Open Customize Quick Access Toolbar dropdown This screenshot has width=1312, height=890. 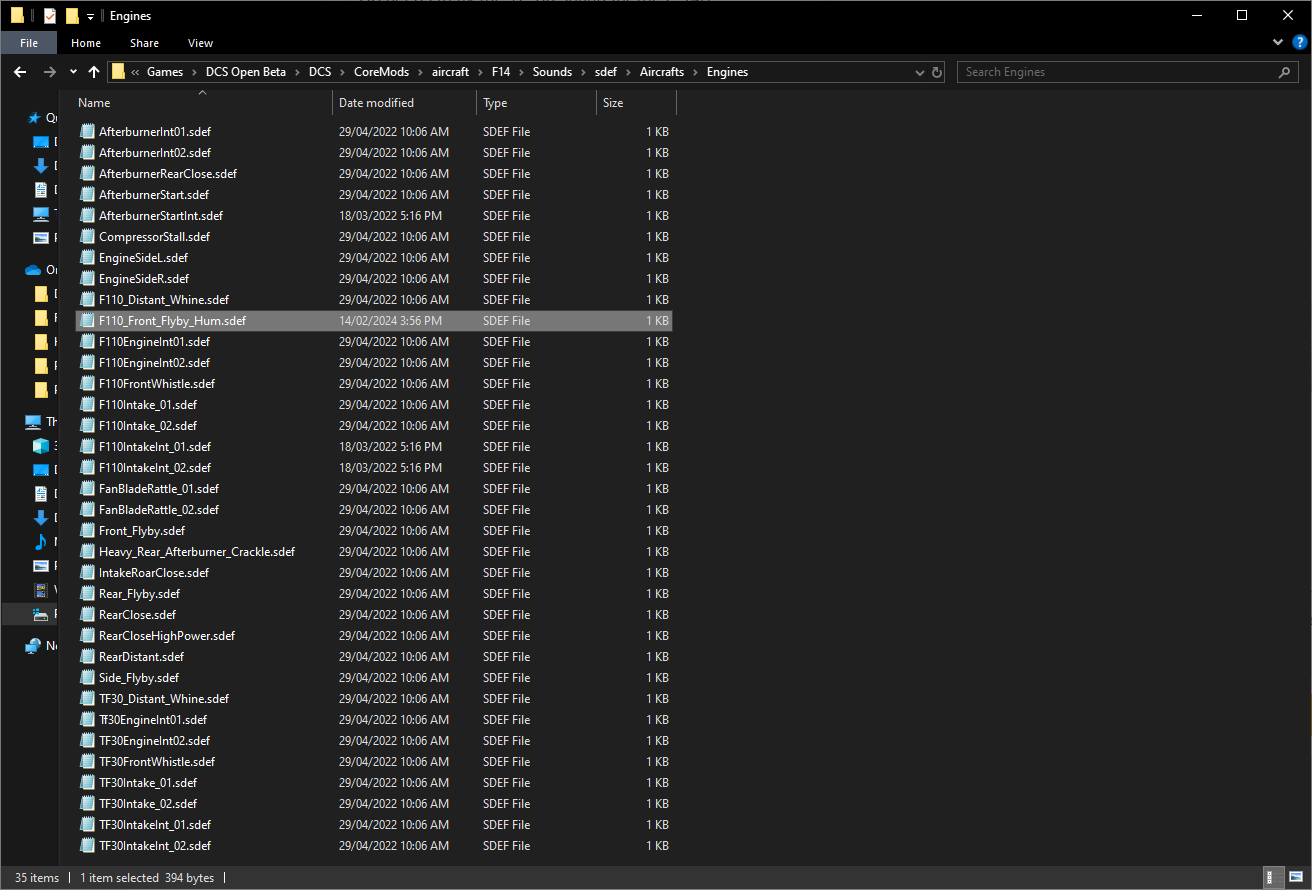(90, 16)
